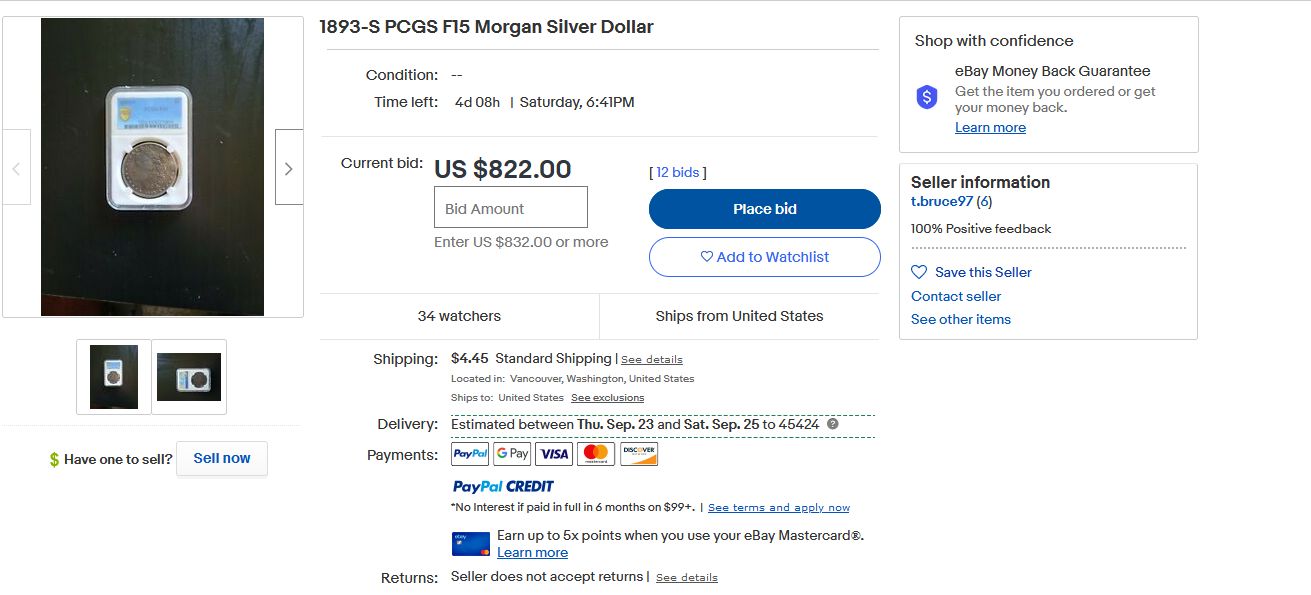Click the Discover card icon
Screen dimensions: 1311x595
[x=639, y=454]
